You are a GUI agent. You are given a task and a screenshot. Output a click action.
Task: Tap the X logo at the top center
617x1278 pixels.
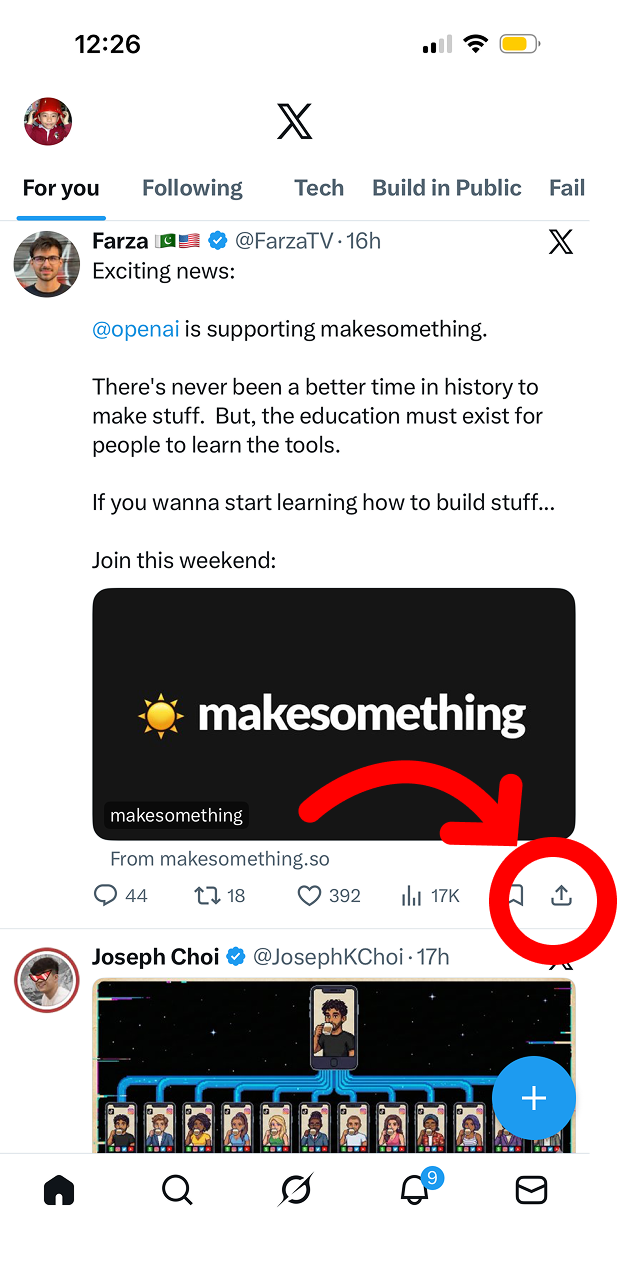295,122
